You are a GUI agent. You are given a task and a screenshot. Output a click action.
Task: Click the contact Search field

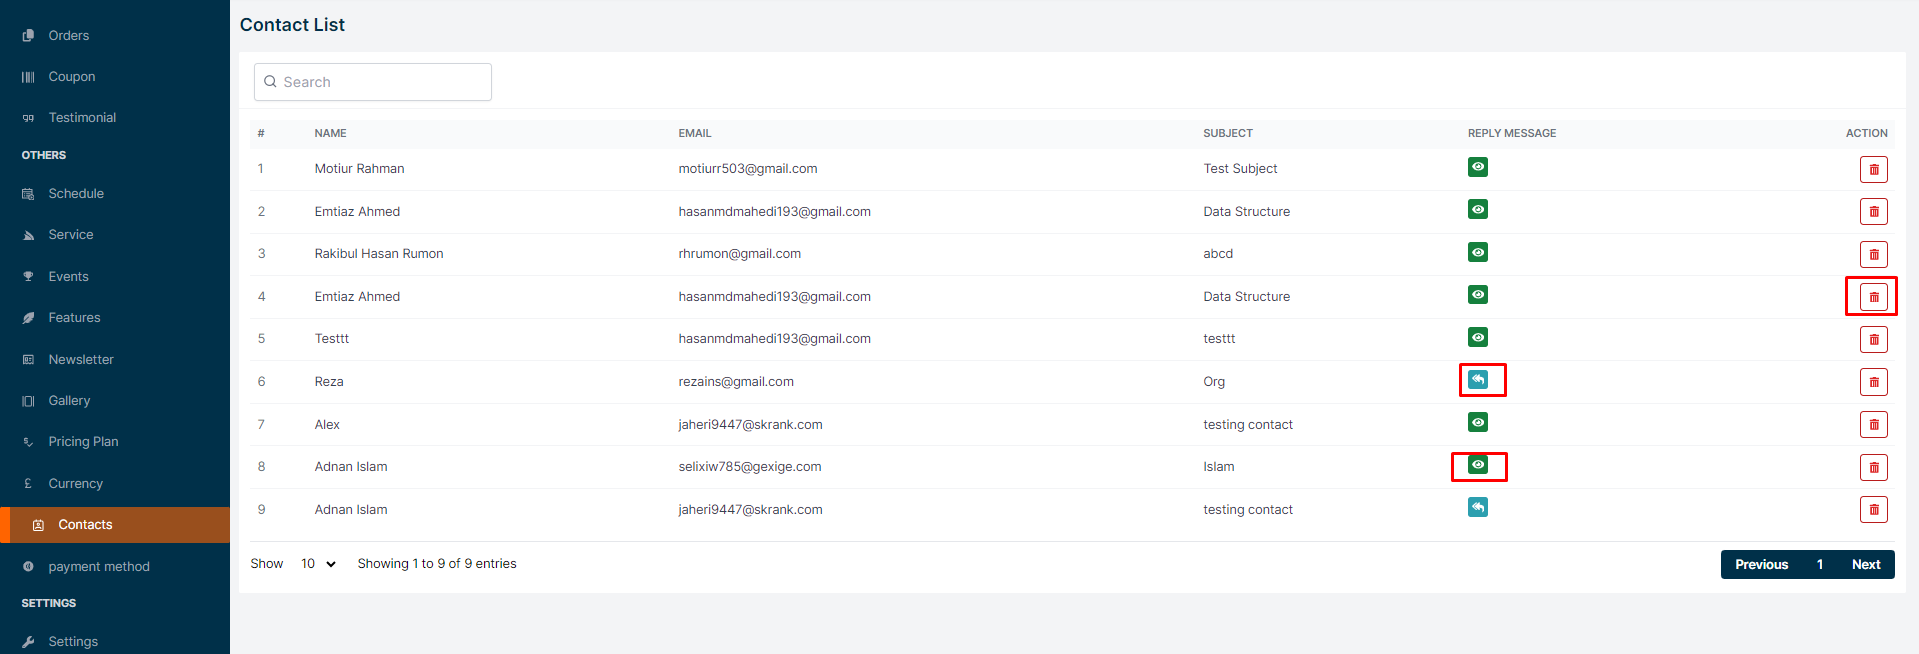pyautogui.click(x=373, y=82)
